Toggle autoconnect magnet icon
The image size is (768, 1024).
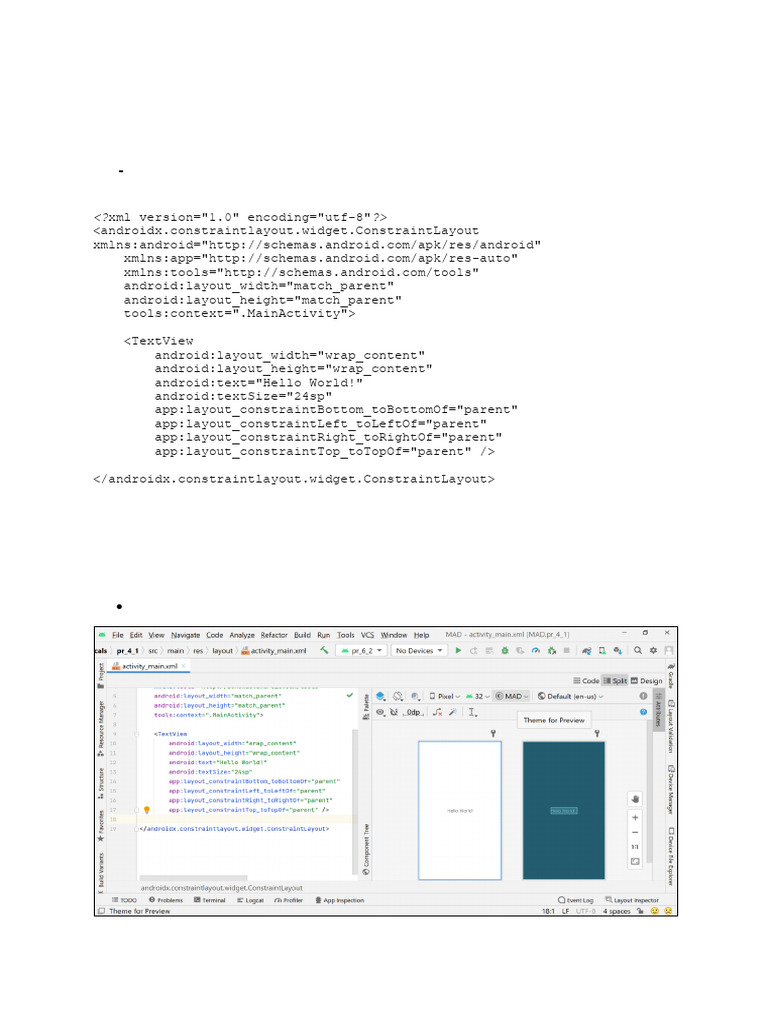click(394, 712)
